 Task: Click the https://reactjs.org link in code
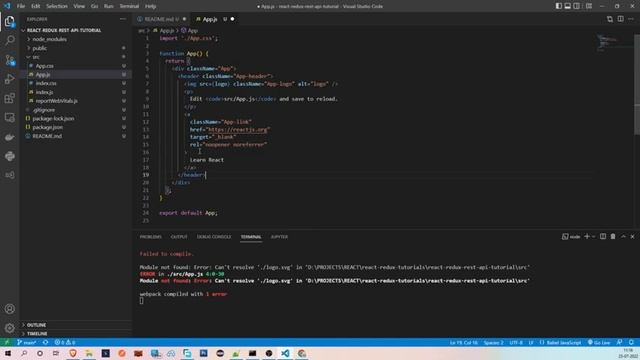coord(238,129)
